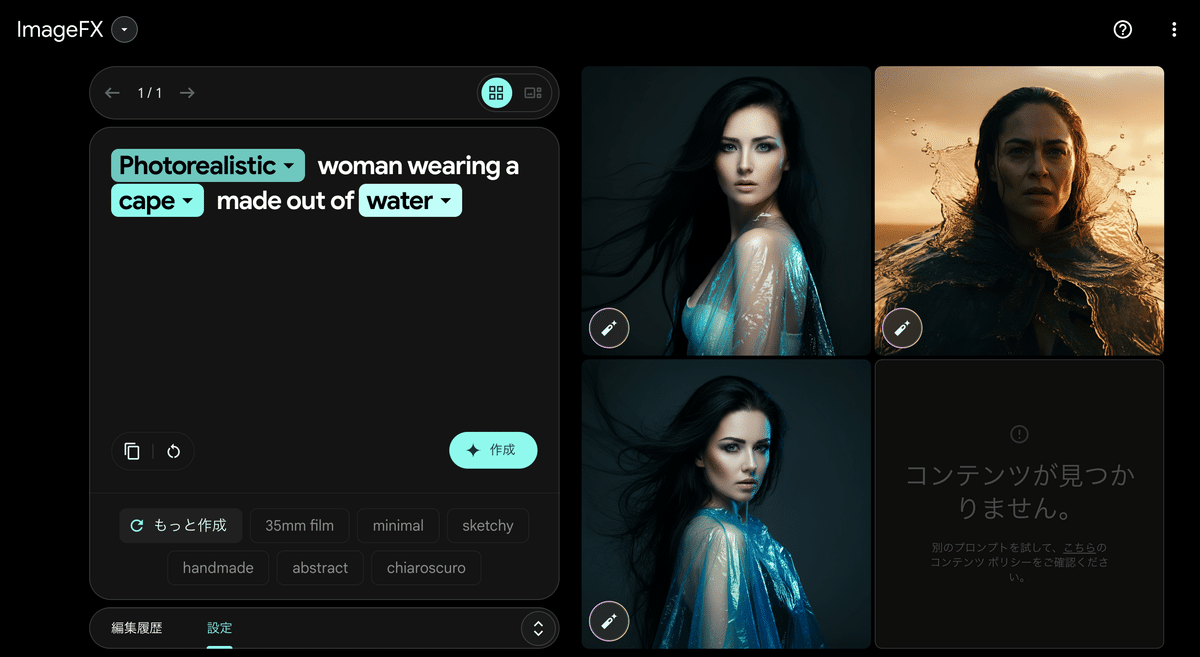Open the three-dot overflow menu top right
The width and height of the screenshot is (1200, 657).
pos(1173,30)
